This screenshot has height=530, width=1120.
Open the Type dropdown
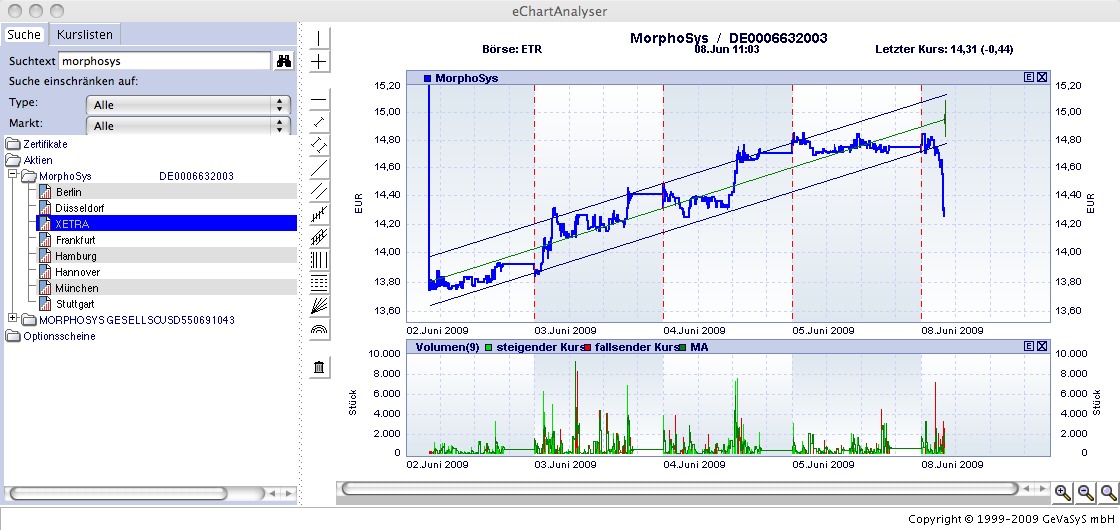pyautogui.click(x=188, y=105)
